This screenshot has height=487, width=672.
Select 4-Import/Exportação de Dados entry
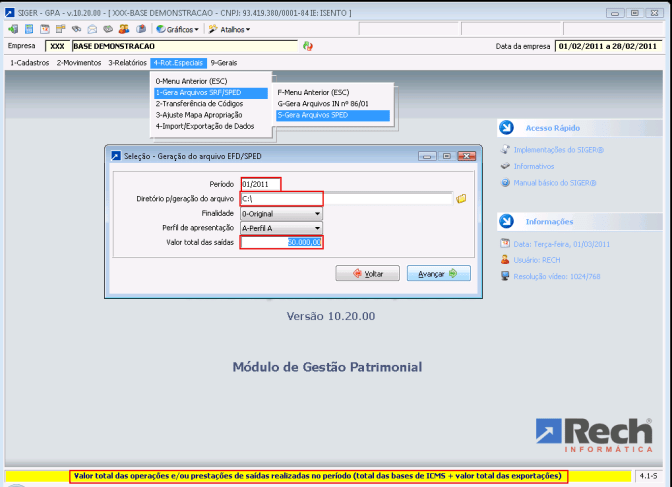click(x=211, y=126)
